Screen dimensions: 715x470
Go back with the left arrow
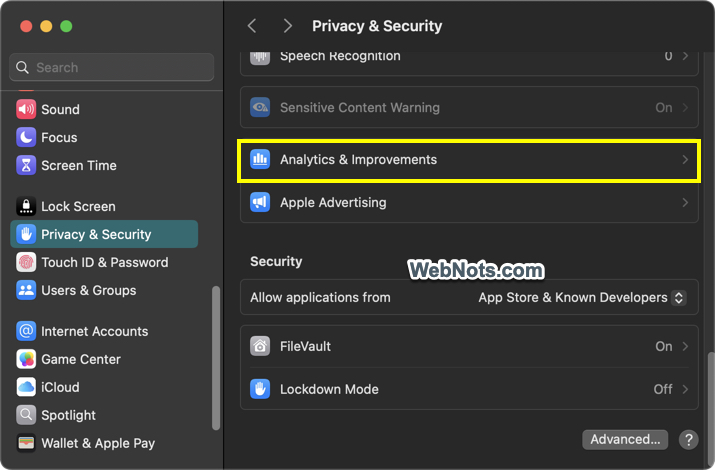pos(252,26)
